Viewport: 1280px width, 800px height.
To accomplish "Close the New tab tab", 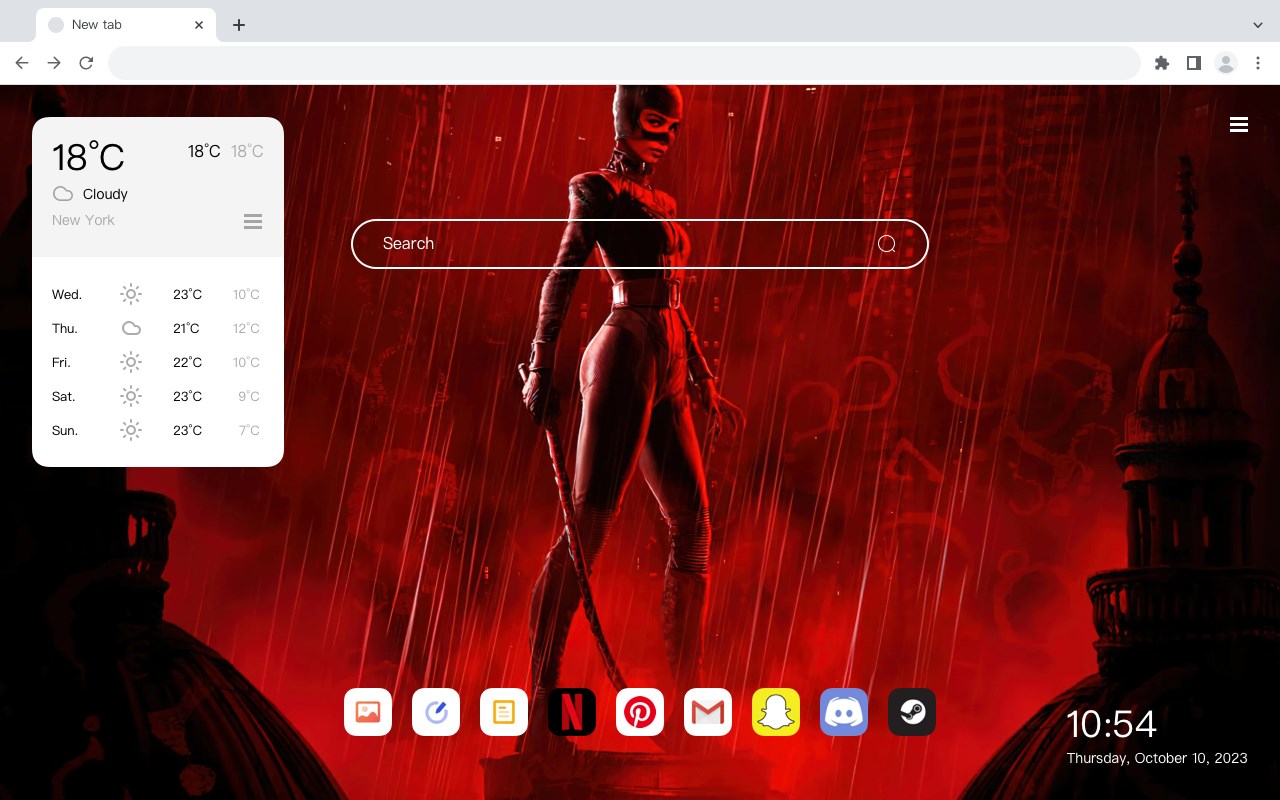I will pos(200,25).
